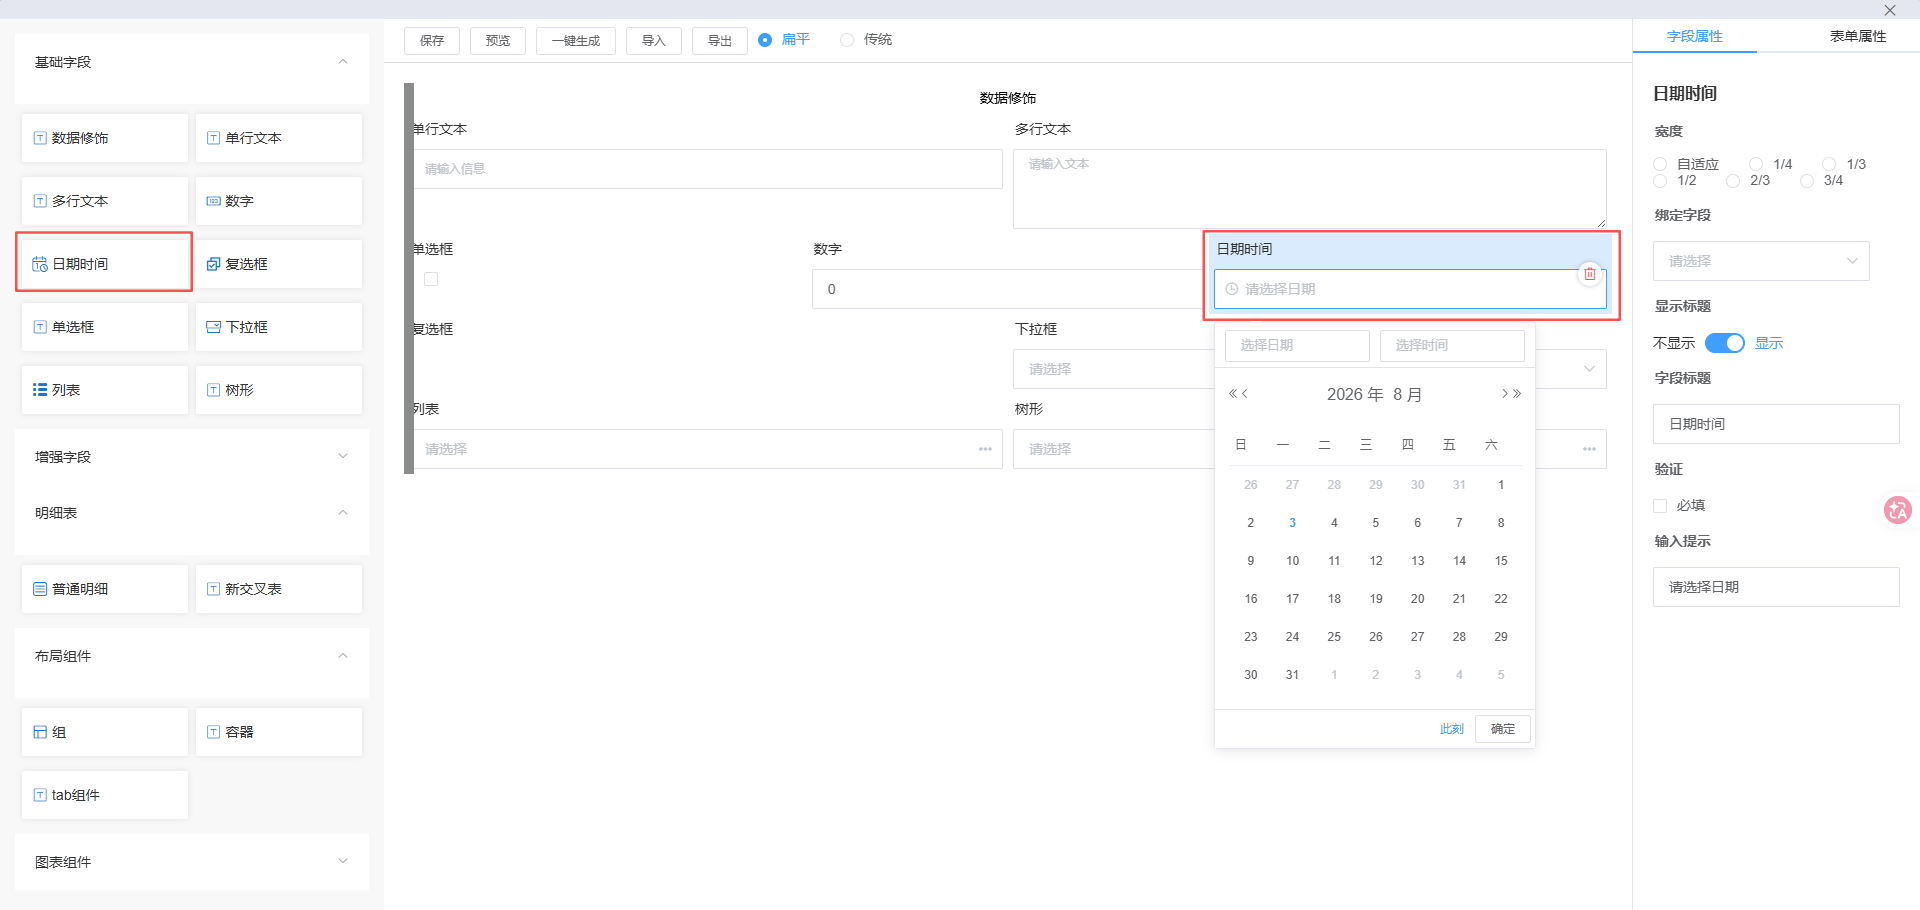The image size is (1920, 910).
Task: Select highlighted day 3 in the first August week
Action: pos(1293,523)
